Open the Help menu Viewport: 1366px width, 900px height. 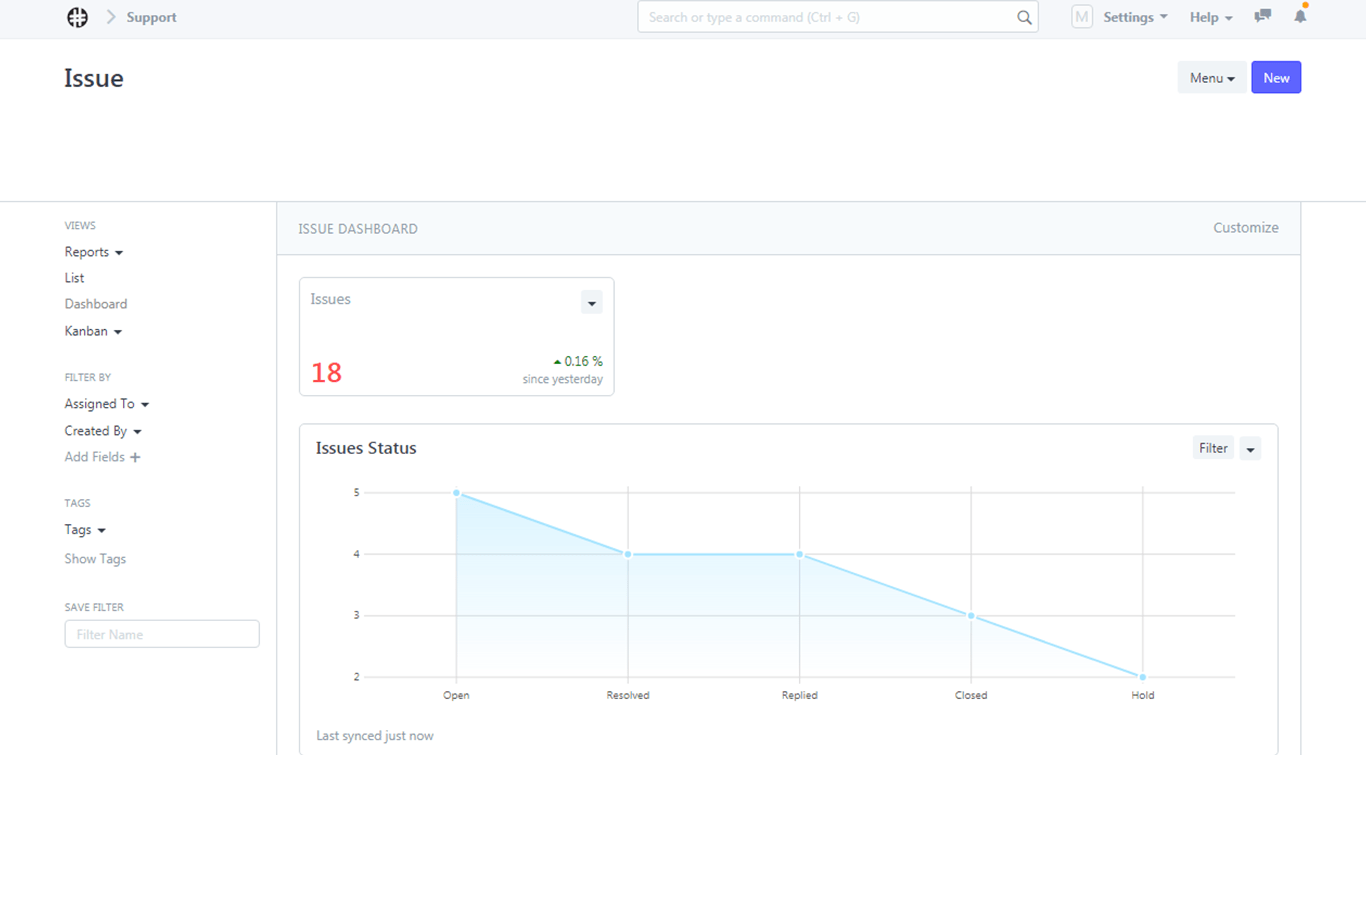point(1210,17)
